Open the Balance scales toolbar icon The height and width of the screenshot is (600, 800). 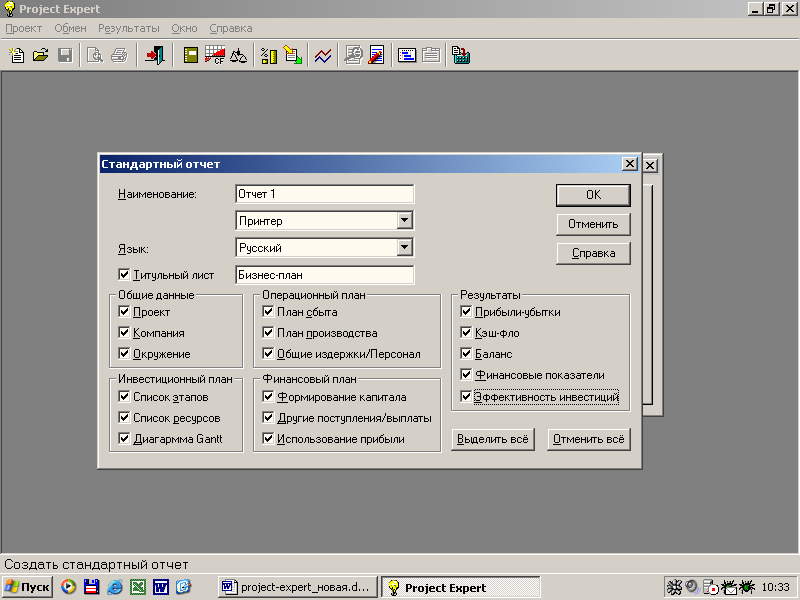(x=238, y=55)
